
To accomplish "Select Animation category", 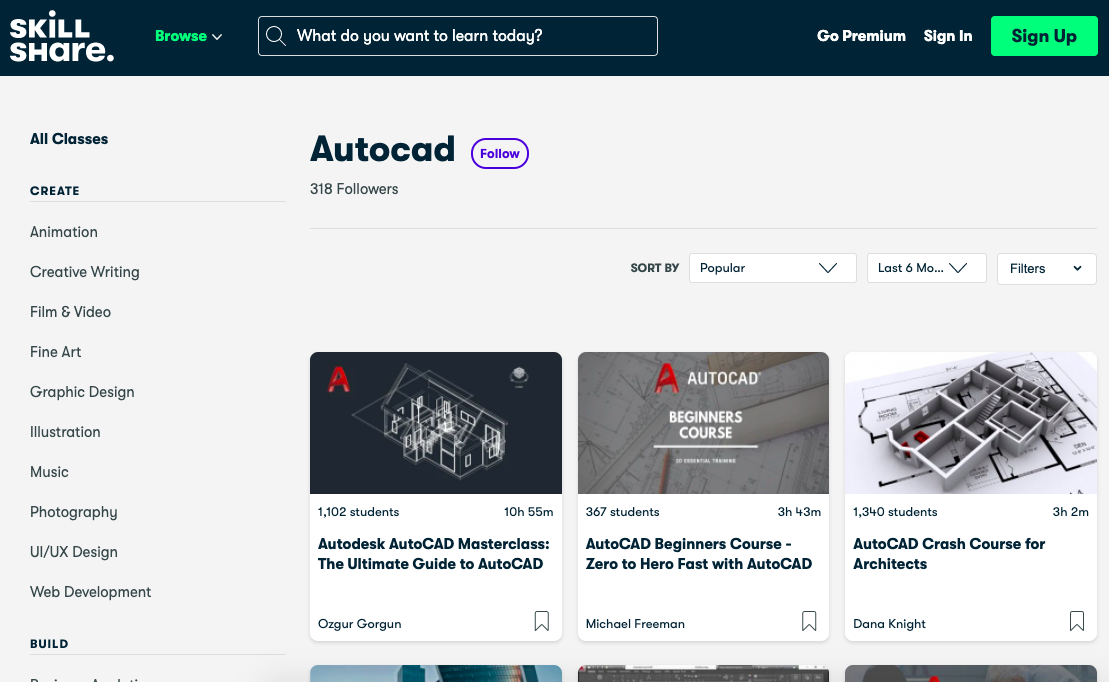I will point(64,232).
